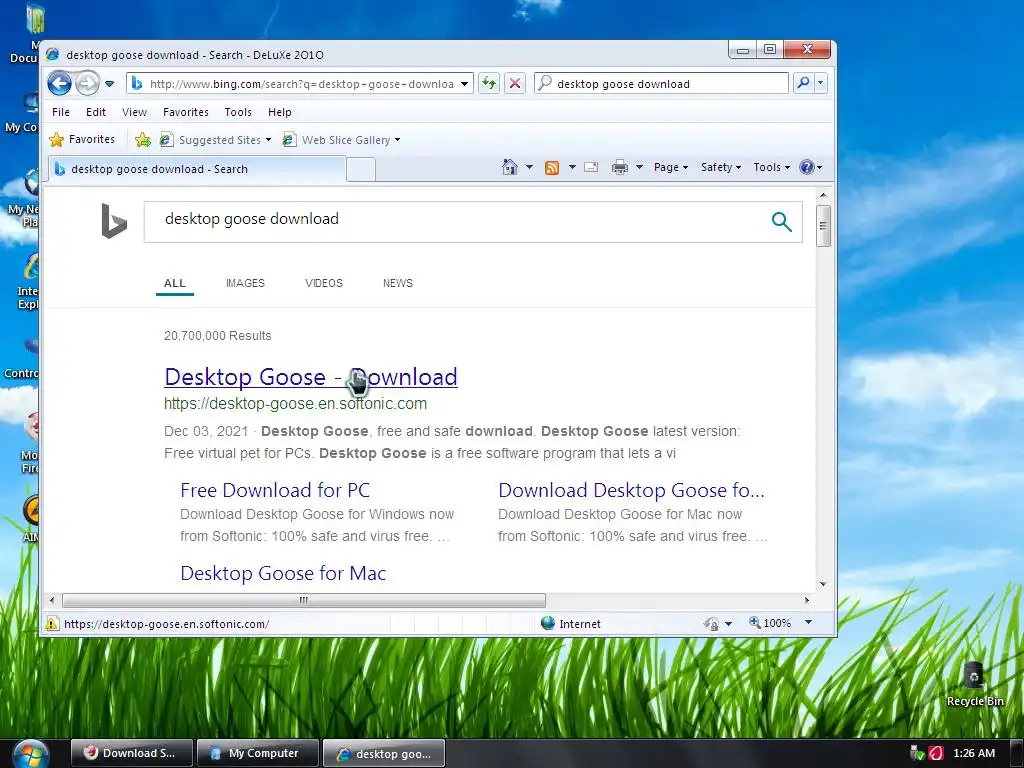This screenshot has height=768, width=1024.
Task: Open the Page command bar menu
Action: [671, 167]
